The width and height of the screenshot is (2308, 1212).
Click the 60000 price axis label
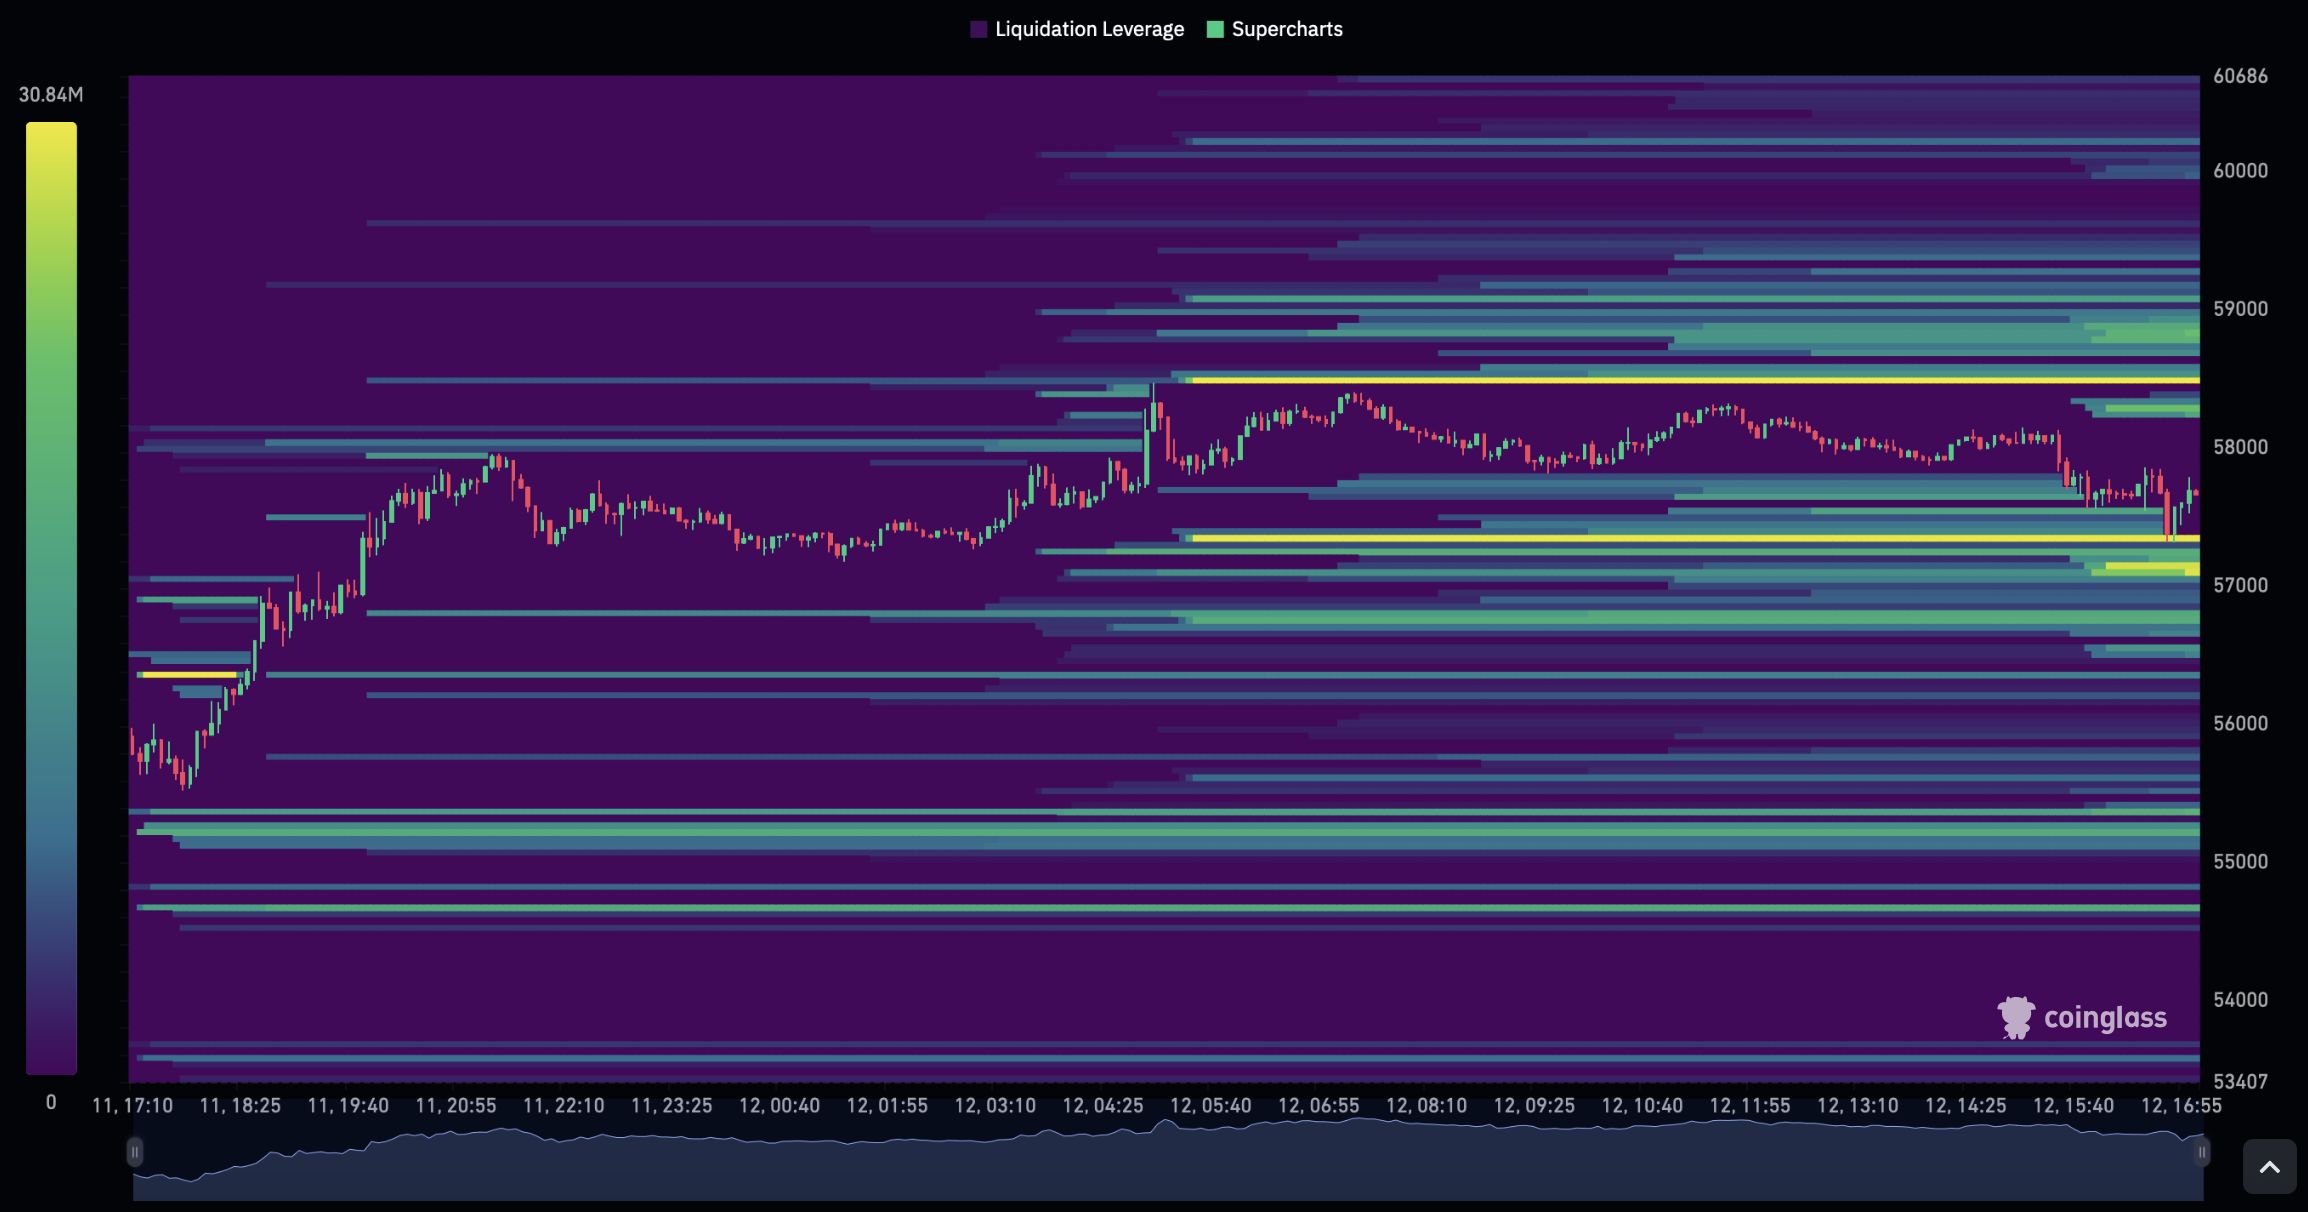tap(2240, 171)
